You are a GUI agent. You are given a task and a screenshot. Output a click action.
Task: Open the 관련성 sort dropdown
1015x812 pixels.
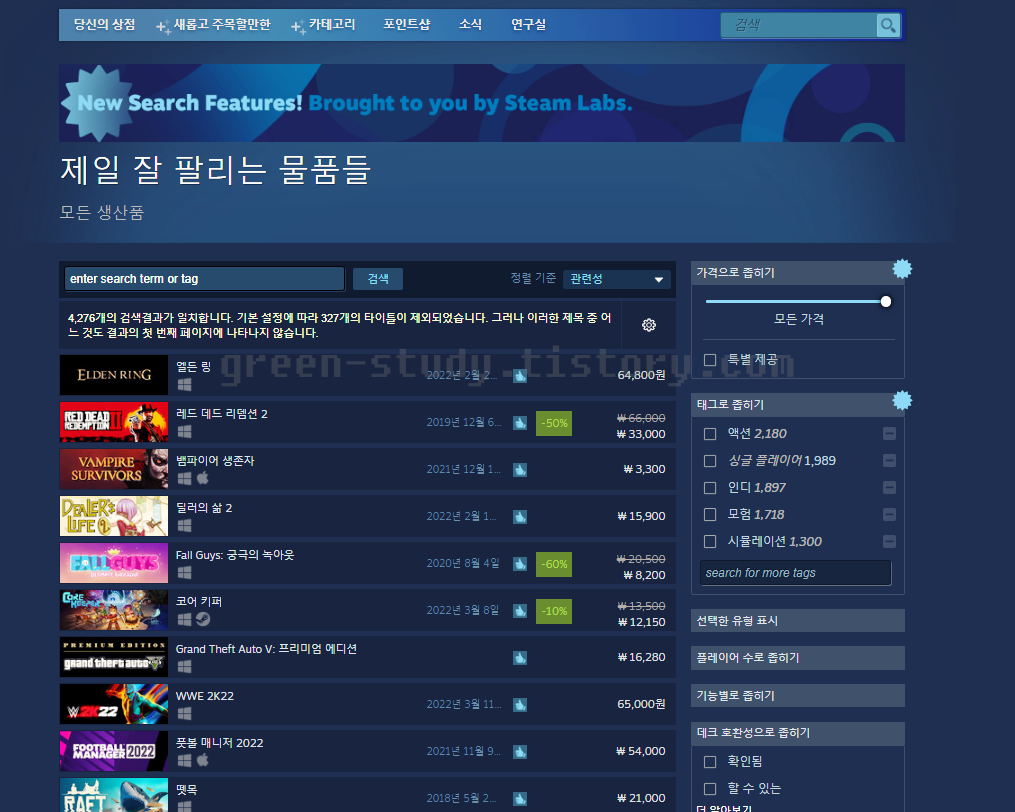tap(616, 279)
